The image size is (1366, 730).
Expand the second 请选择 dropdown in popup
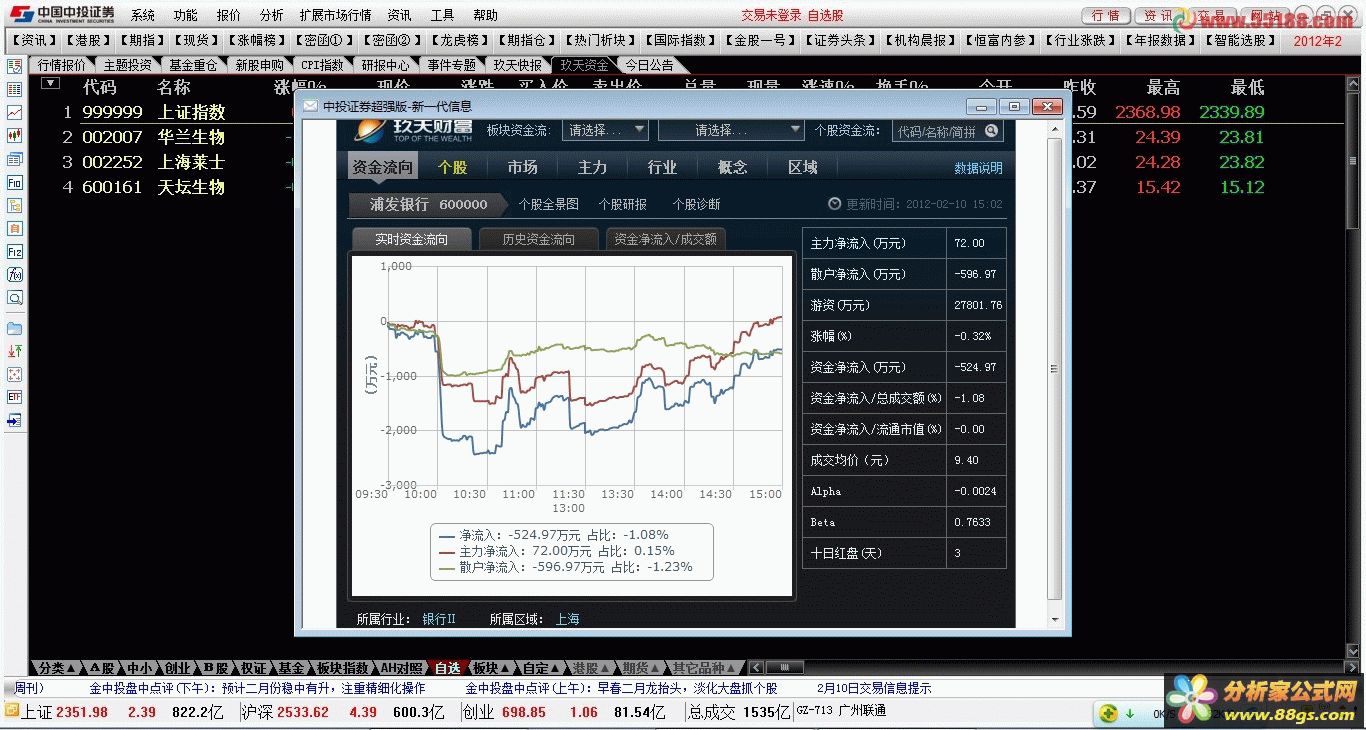[731, 130]
